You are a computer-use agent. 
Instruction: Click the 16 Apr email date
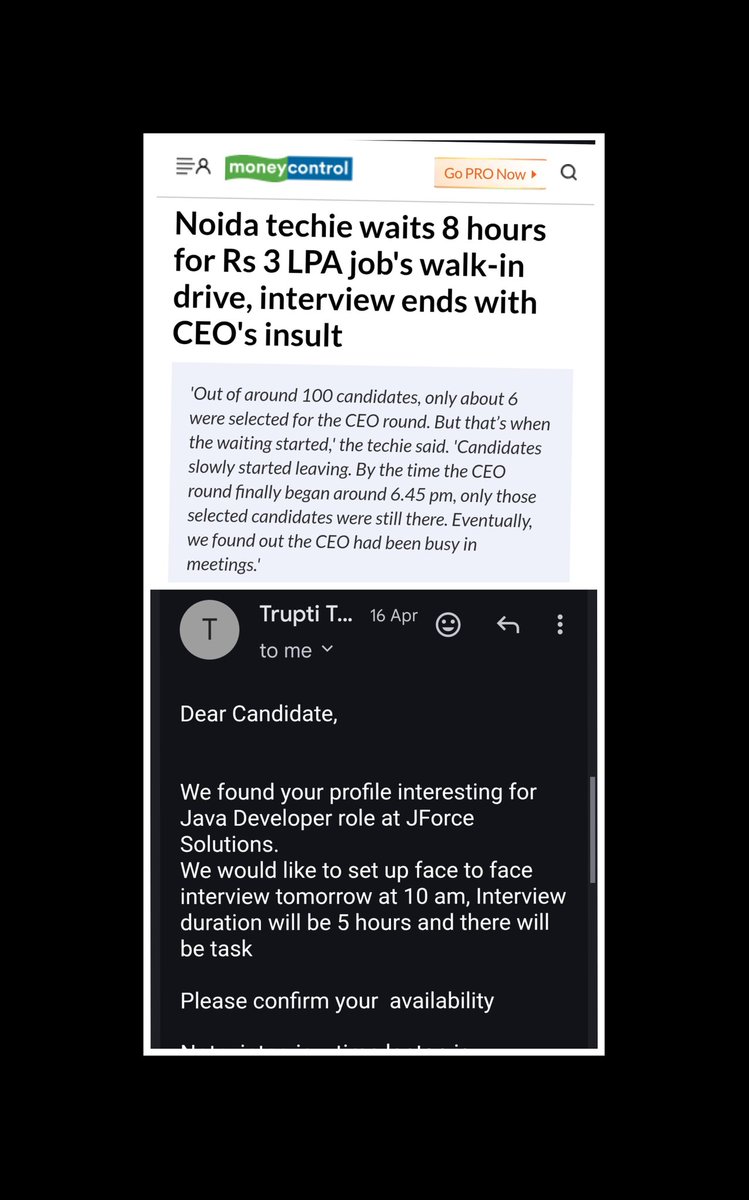pos(394,616)
